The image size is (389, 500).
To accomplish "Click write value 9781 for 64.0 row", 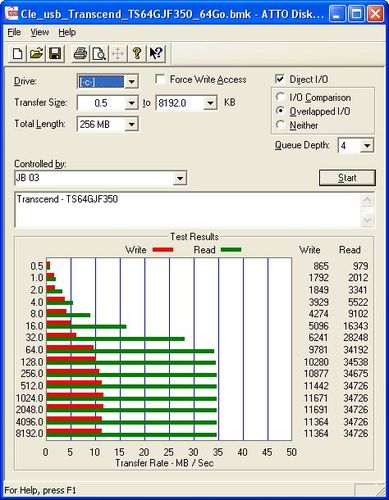I will tap(318, 350).
